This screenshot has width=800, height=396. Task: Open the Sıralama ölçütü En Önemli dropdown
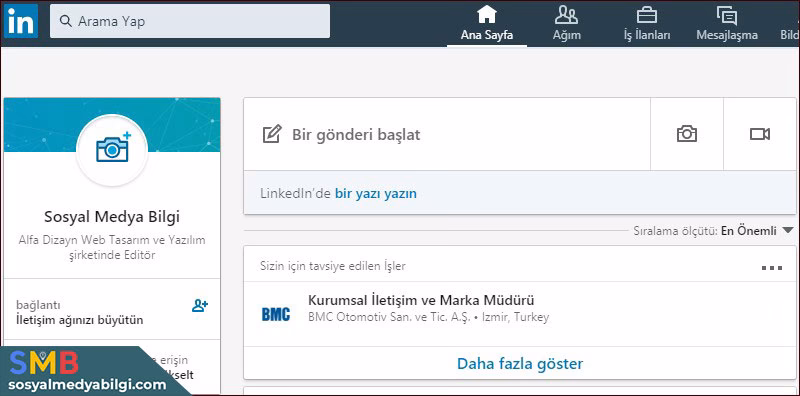[x=714, y=231]
